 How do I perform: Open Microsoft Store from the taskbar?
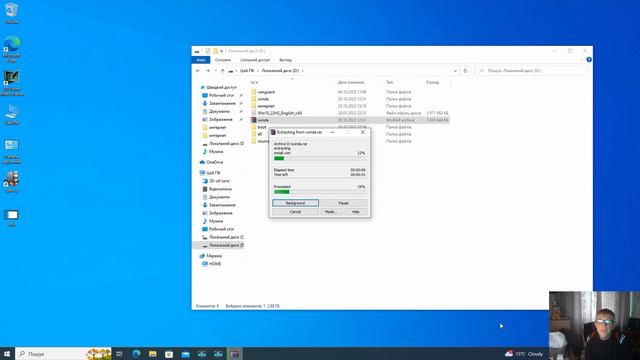pos(169,353)
